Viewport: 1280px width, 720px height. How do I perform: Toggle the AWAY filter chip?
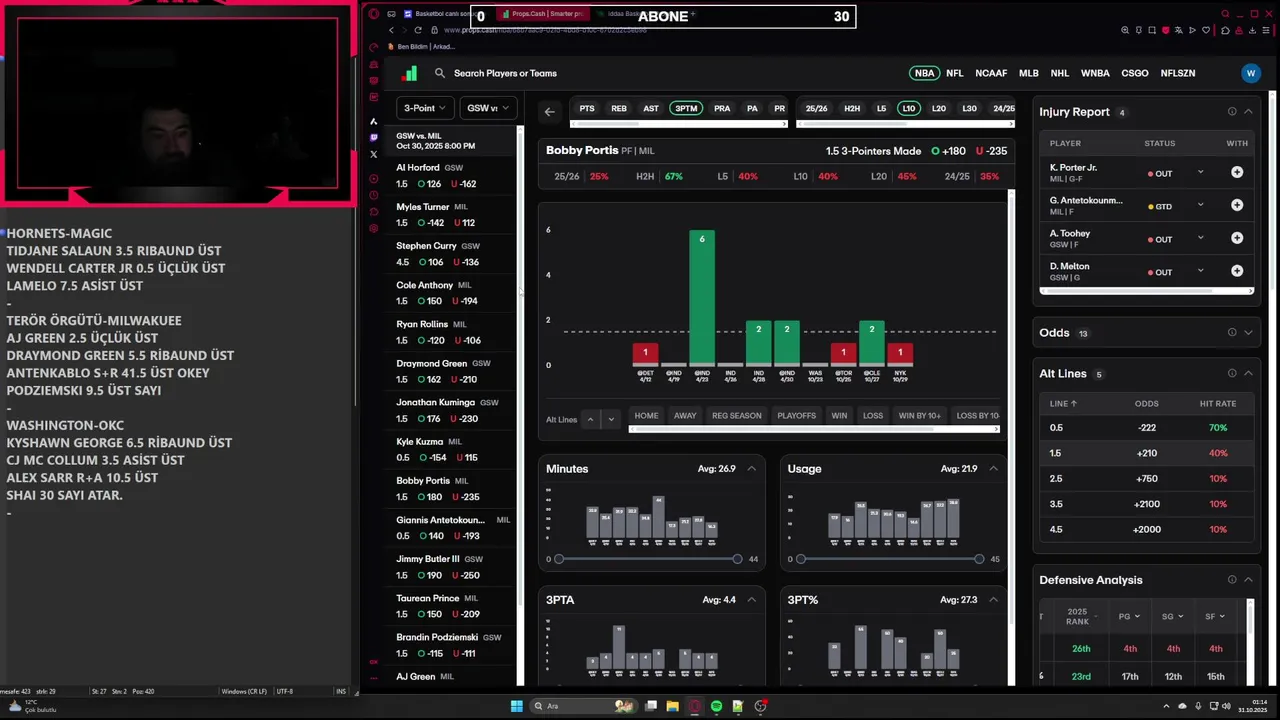[x=685, y=416]
